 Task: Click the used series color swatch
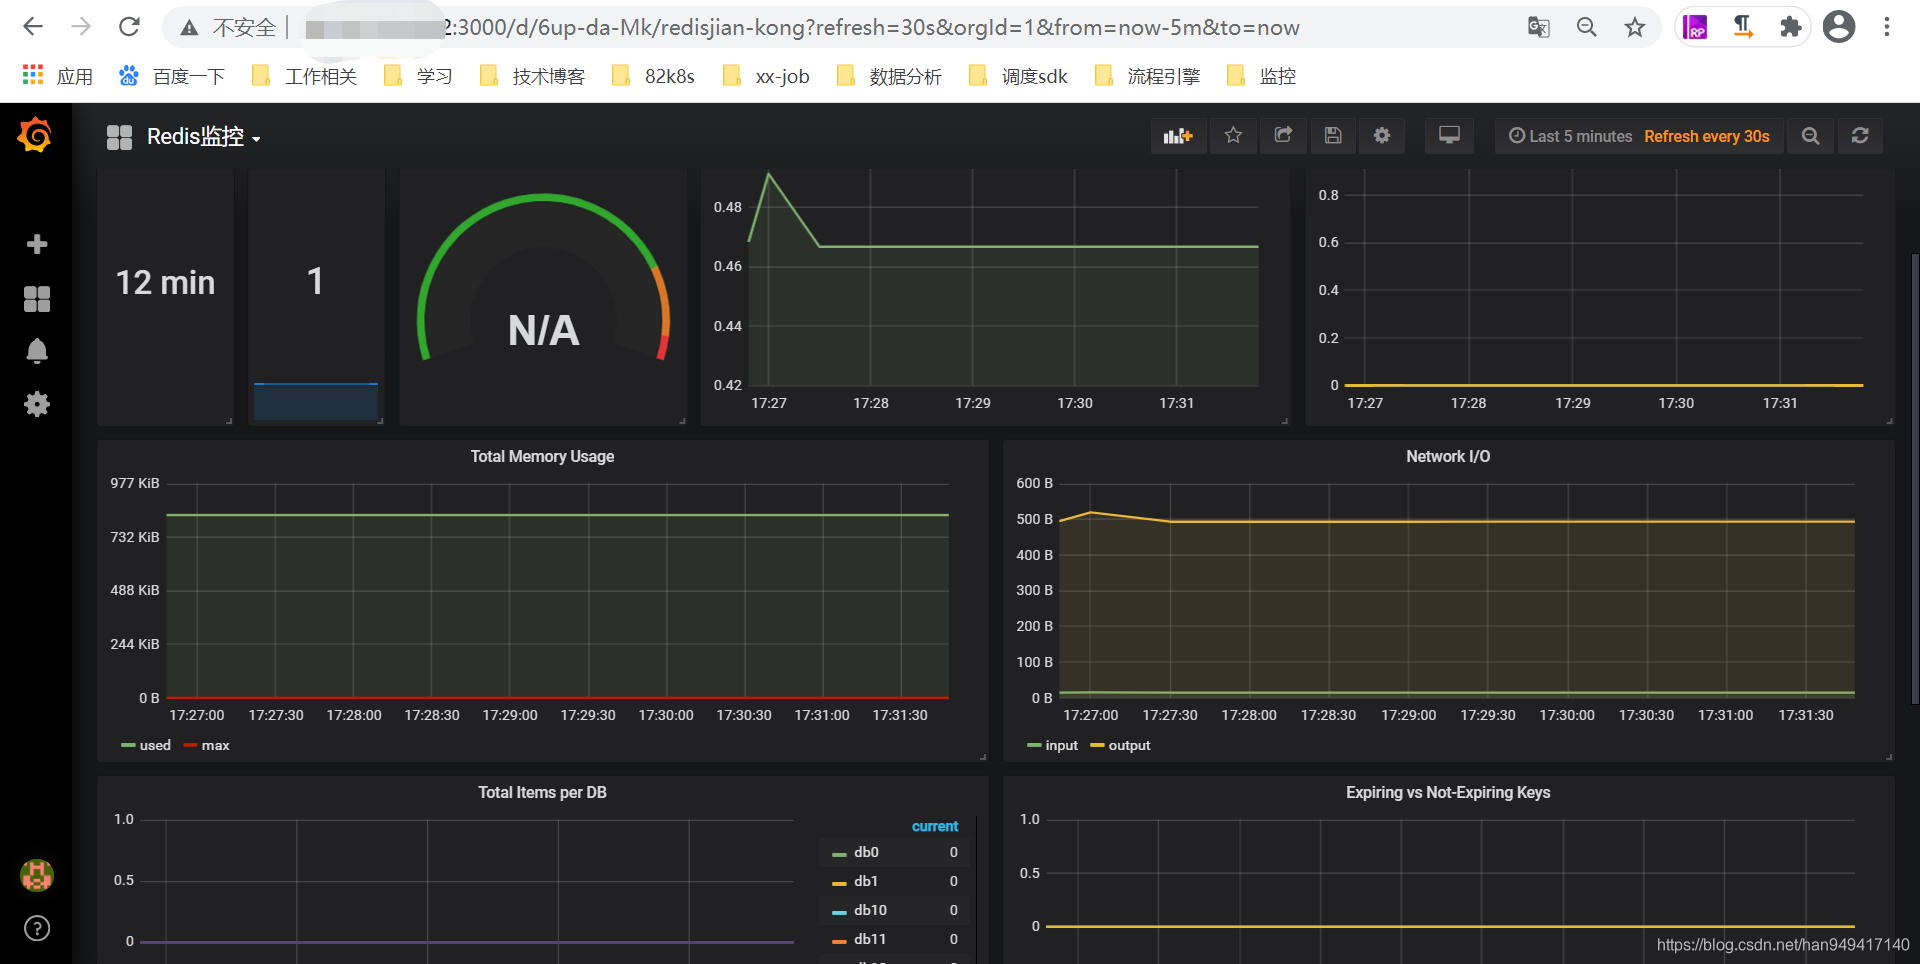(x=128, y=746)
